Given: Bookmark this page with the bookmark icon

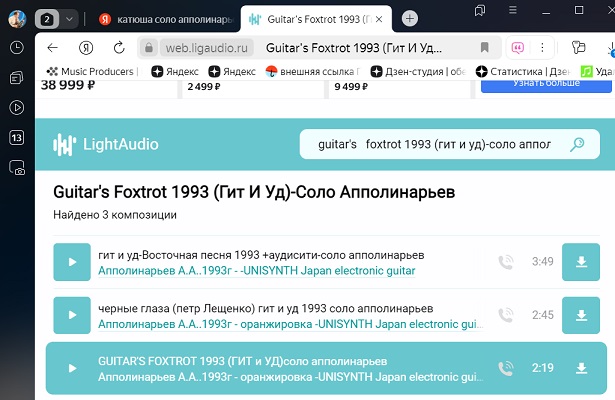Looking at the screenshot, I should tap(484, 47).
